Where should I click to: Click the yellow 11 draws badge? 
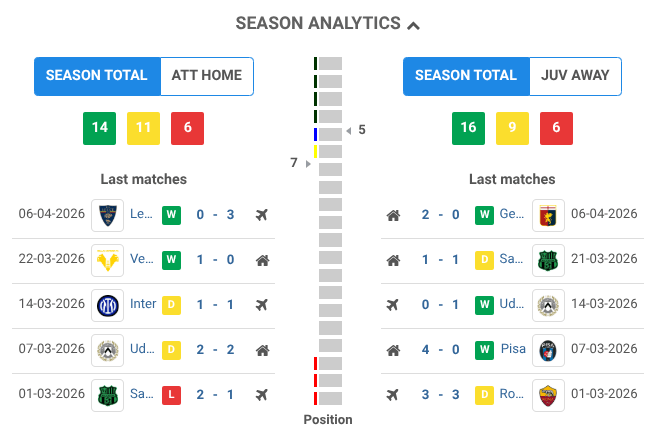(143, 128)
